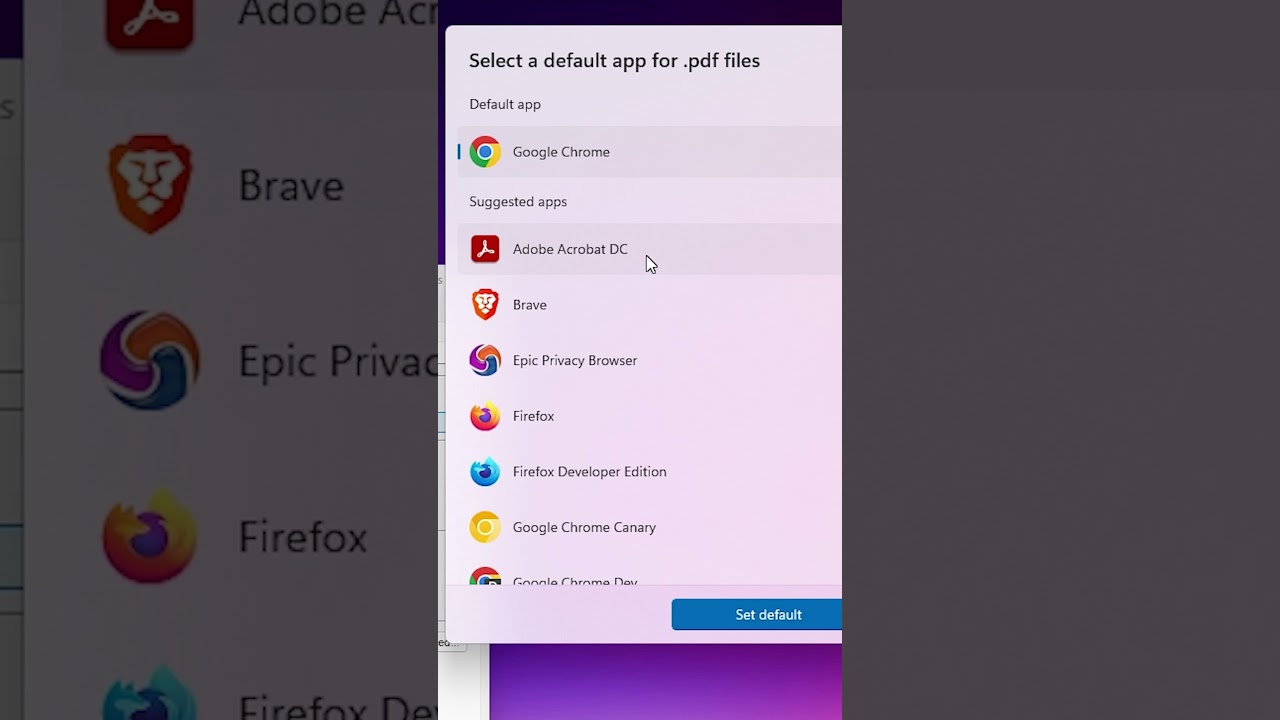Set default app with the Set default button
The image size is (1280, 720).
757,615
